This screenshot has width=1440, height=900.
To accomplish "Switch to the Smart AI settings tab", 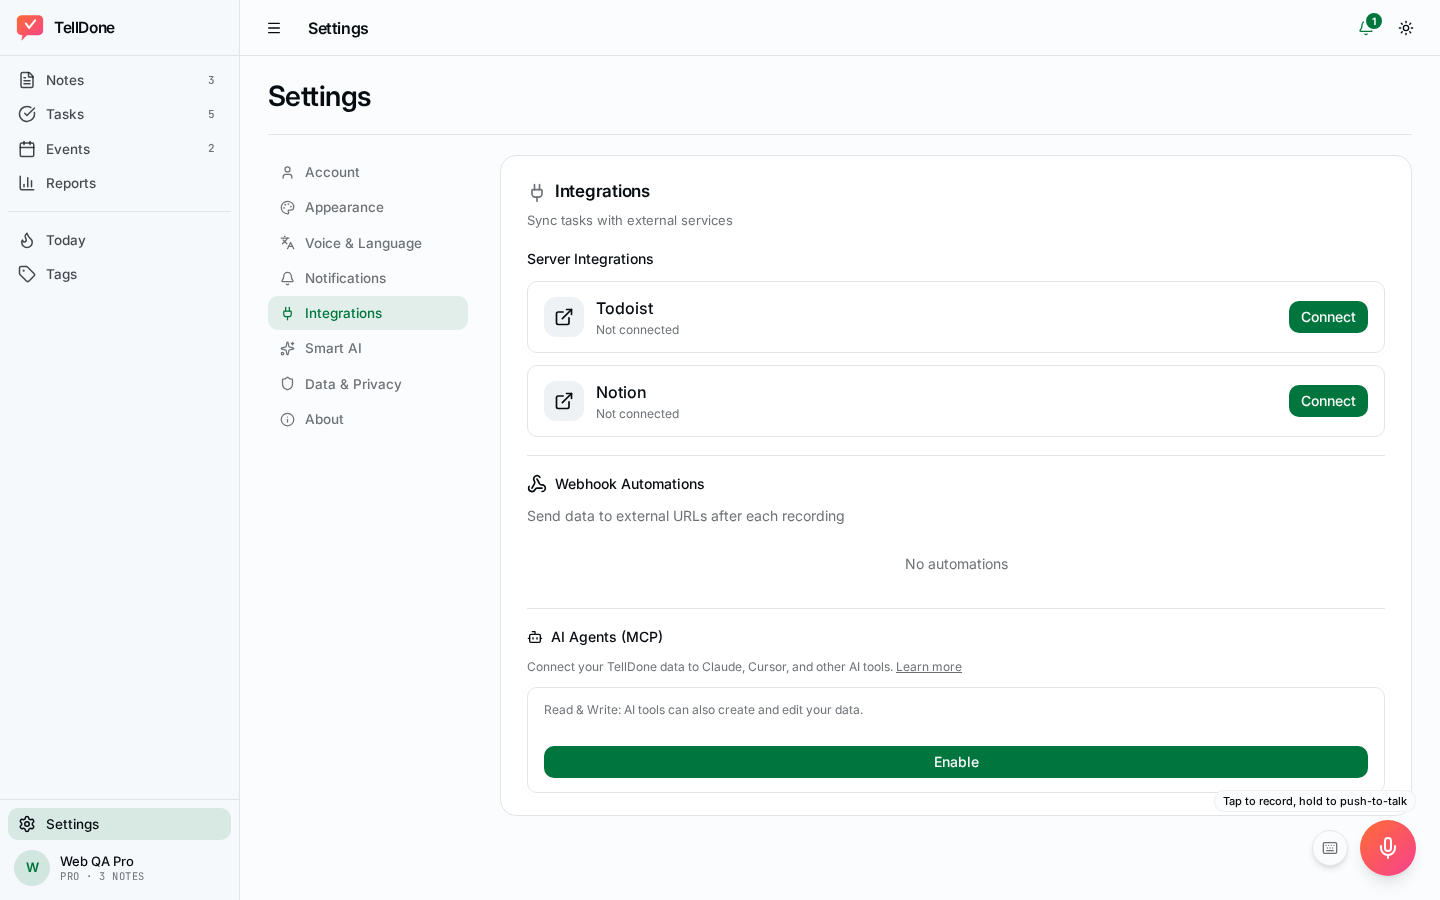I will point(368,348).
